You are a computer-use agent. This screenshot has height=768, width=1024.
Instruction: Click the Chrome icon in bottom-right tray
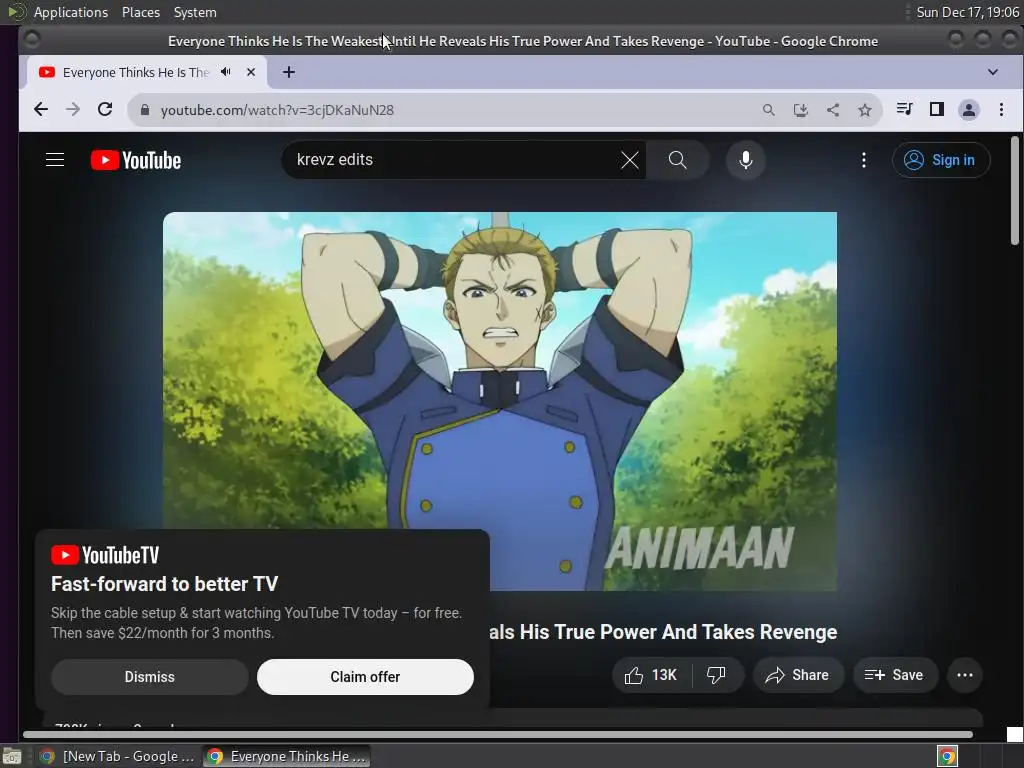tap(947, 756)
